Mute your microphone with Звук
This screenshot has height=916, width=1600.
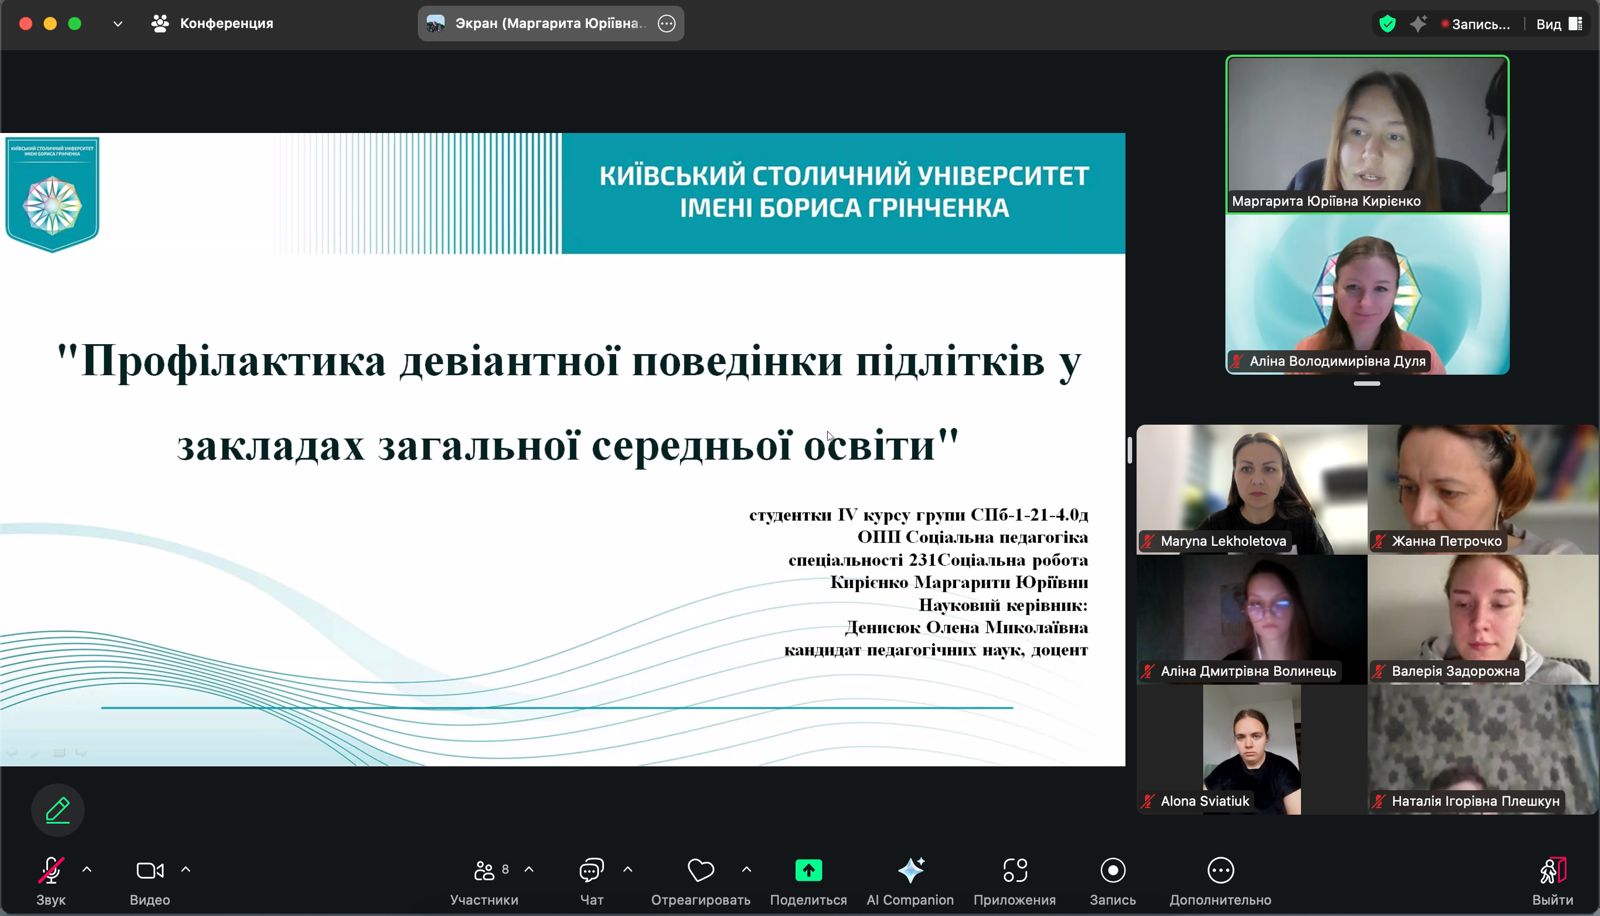[52, 870]
